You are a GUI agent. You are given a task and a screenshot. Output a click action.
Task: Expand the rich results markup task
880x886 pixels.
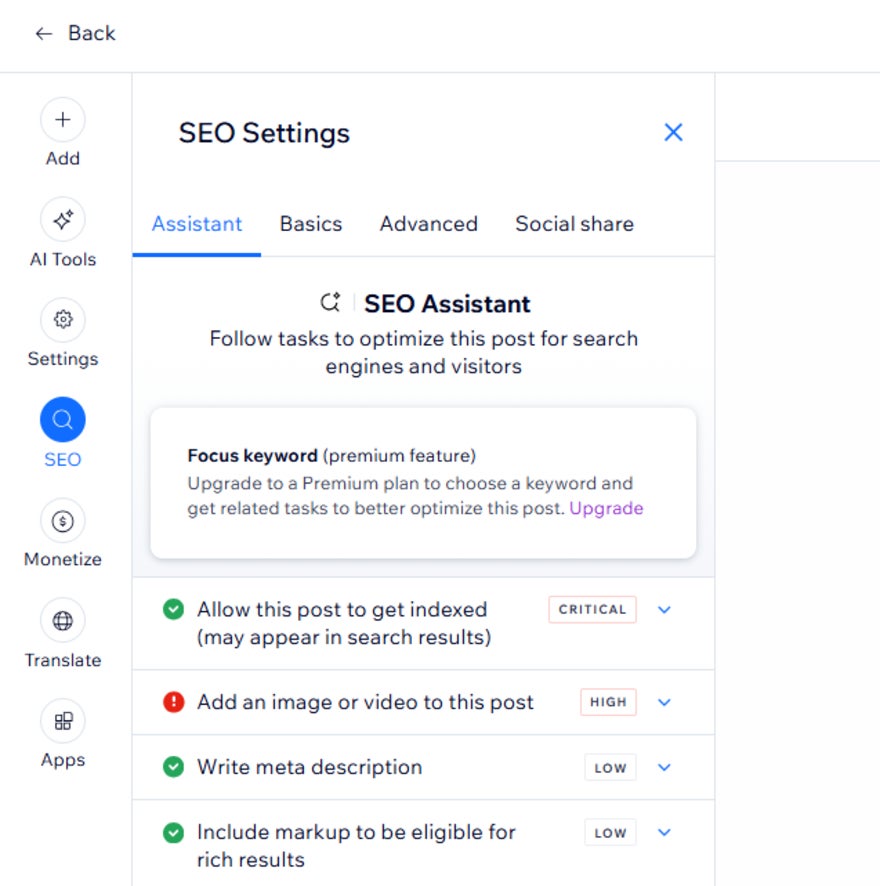click(x=664, y=832)
